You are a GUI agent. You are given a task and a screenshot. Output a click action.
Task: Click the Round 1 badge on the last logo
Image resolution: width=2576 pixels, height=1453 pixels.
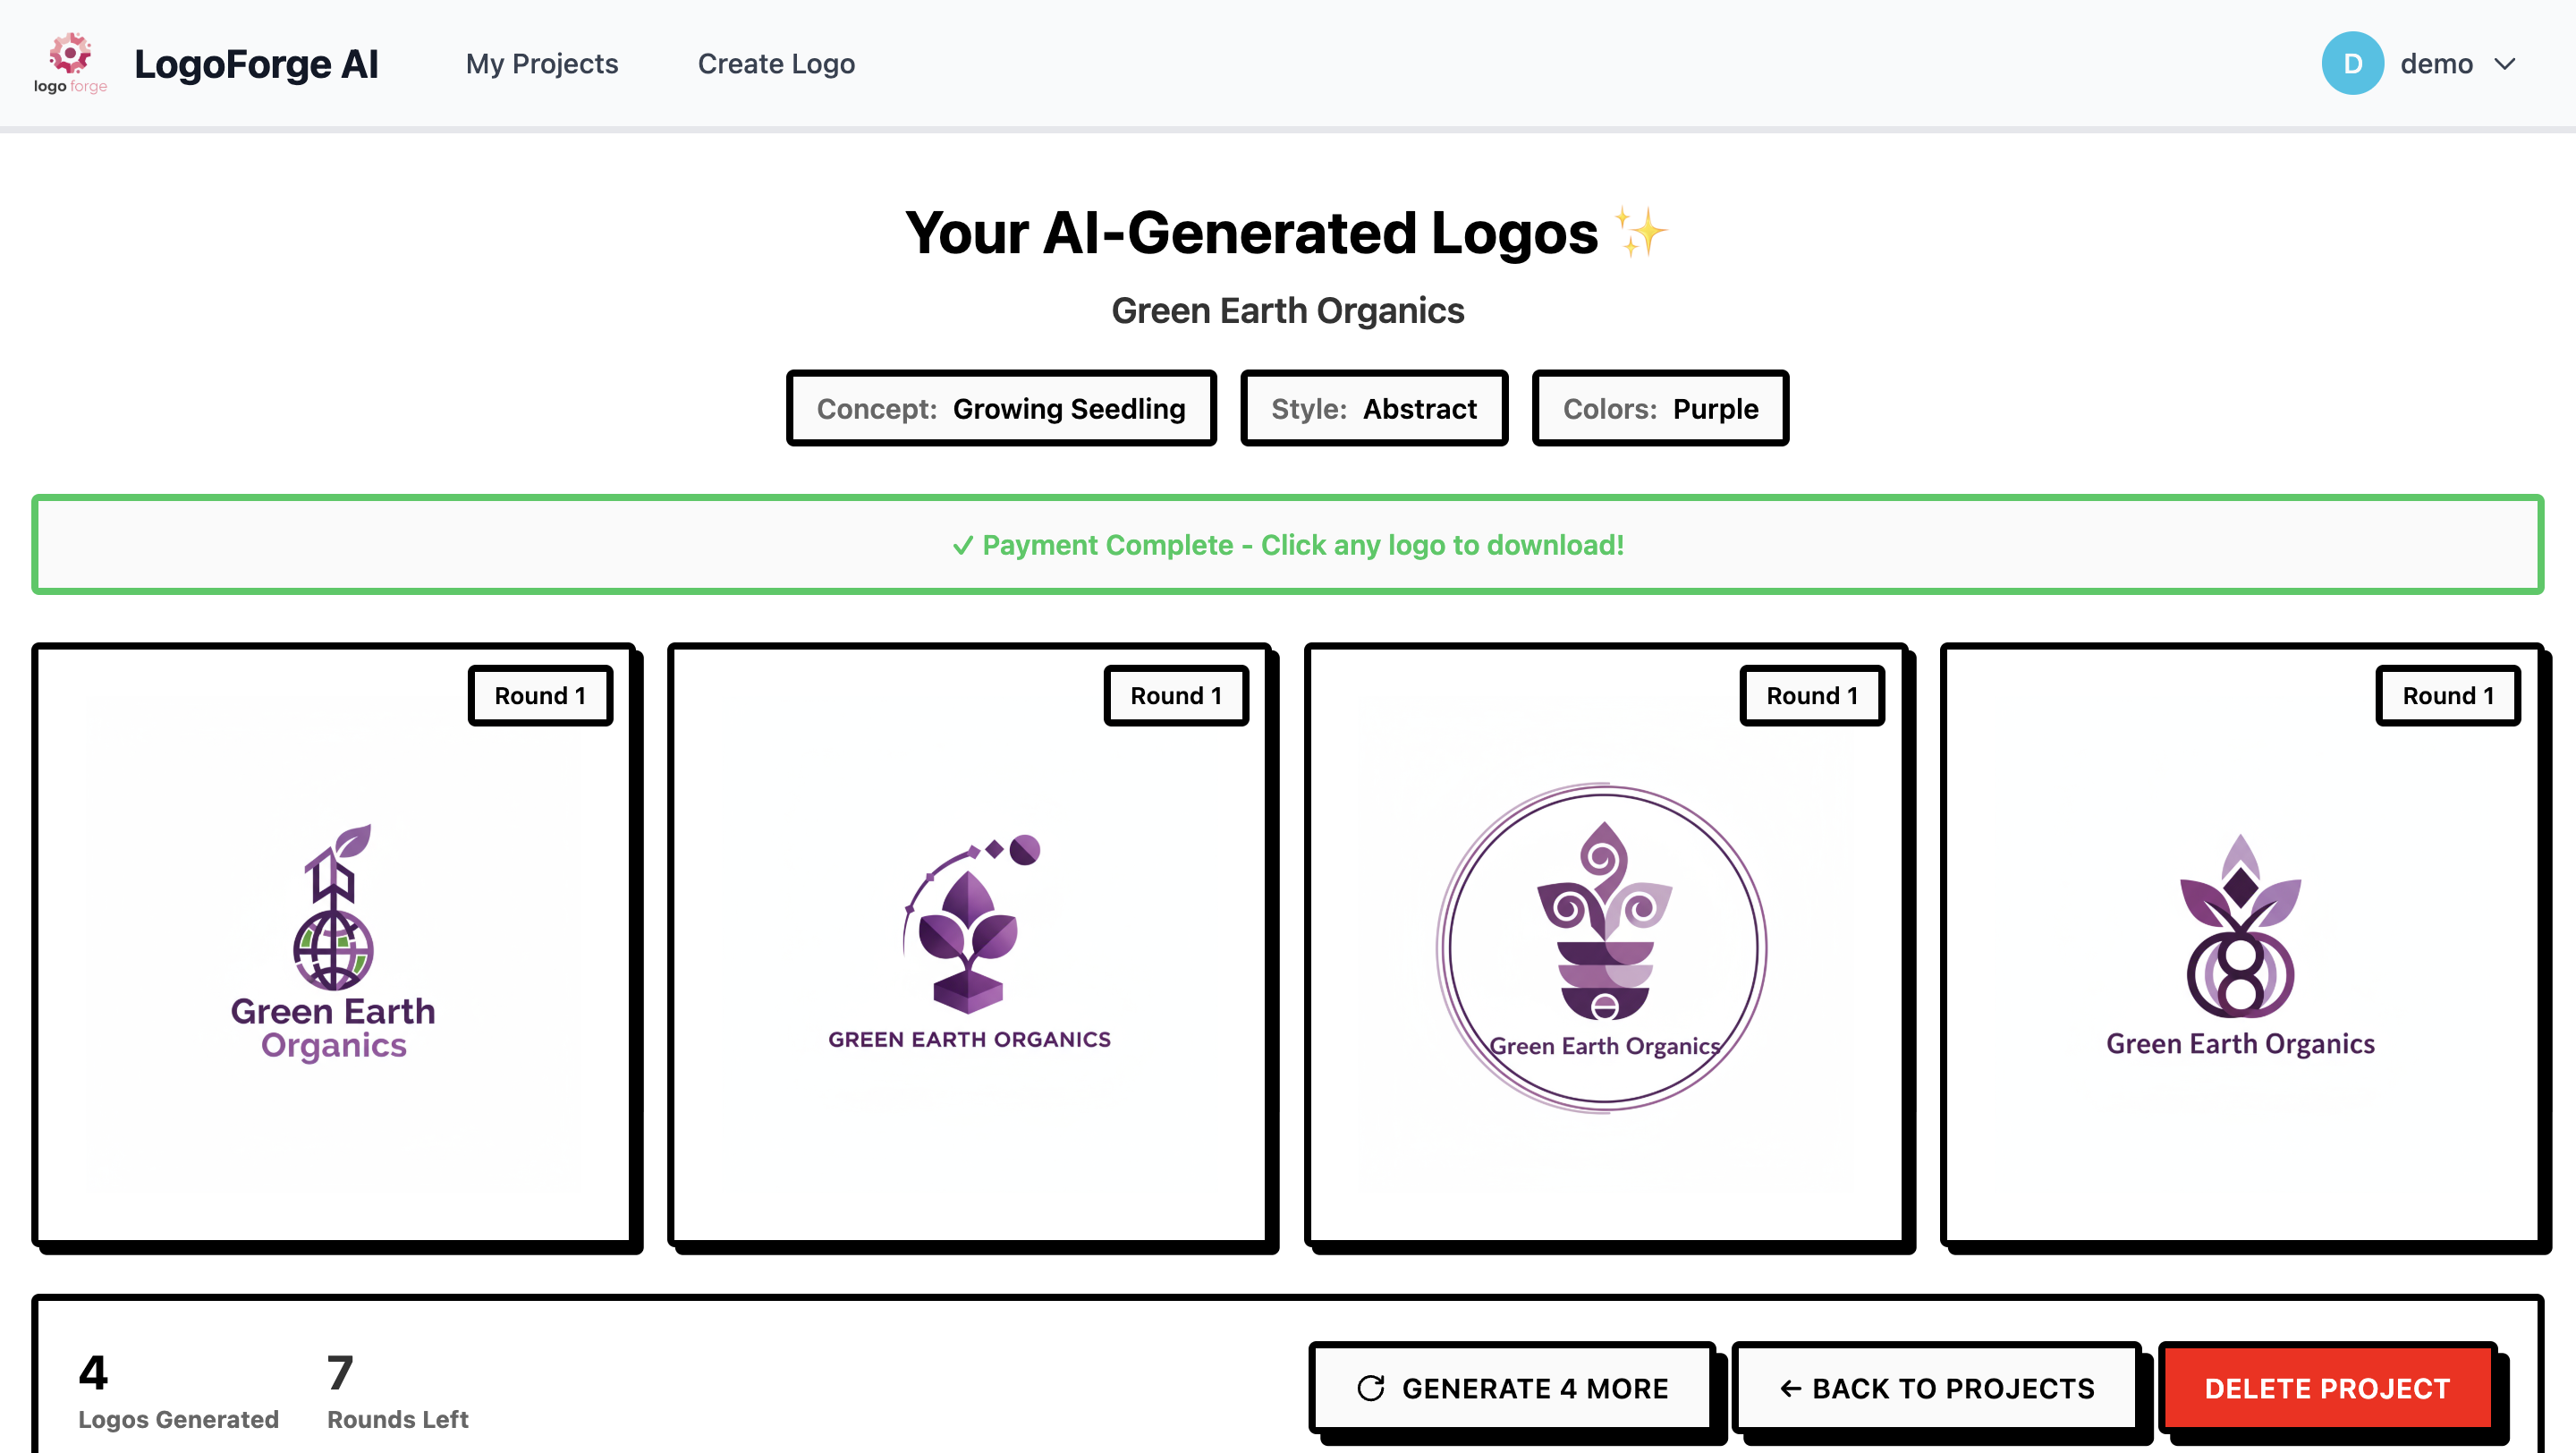point(2447,695)
